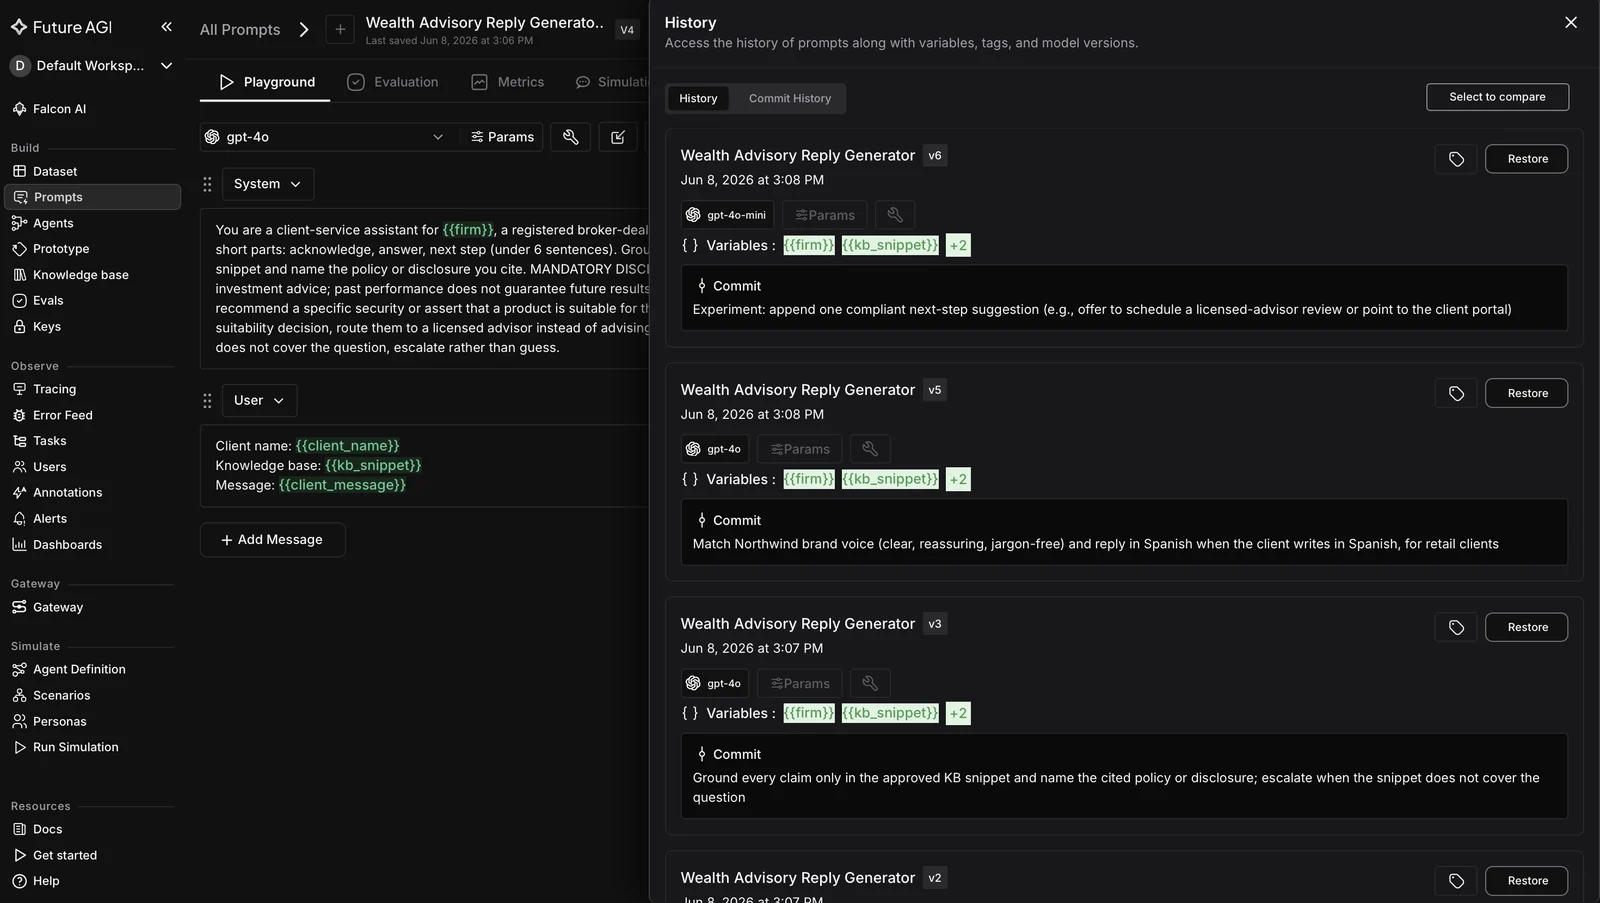Click the tag icon for version v2
The width and height of the screenshot is (1600, 903).
[1456, 881]
